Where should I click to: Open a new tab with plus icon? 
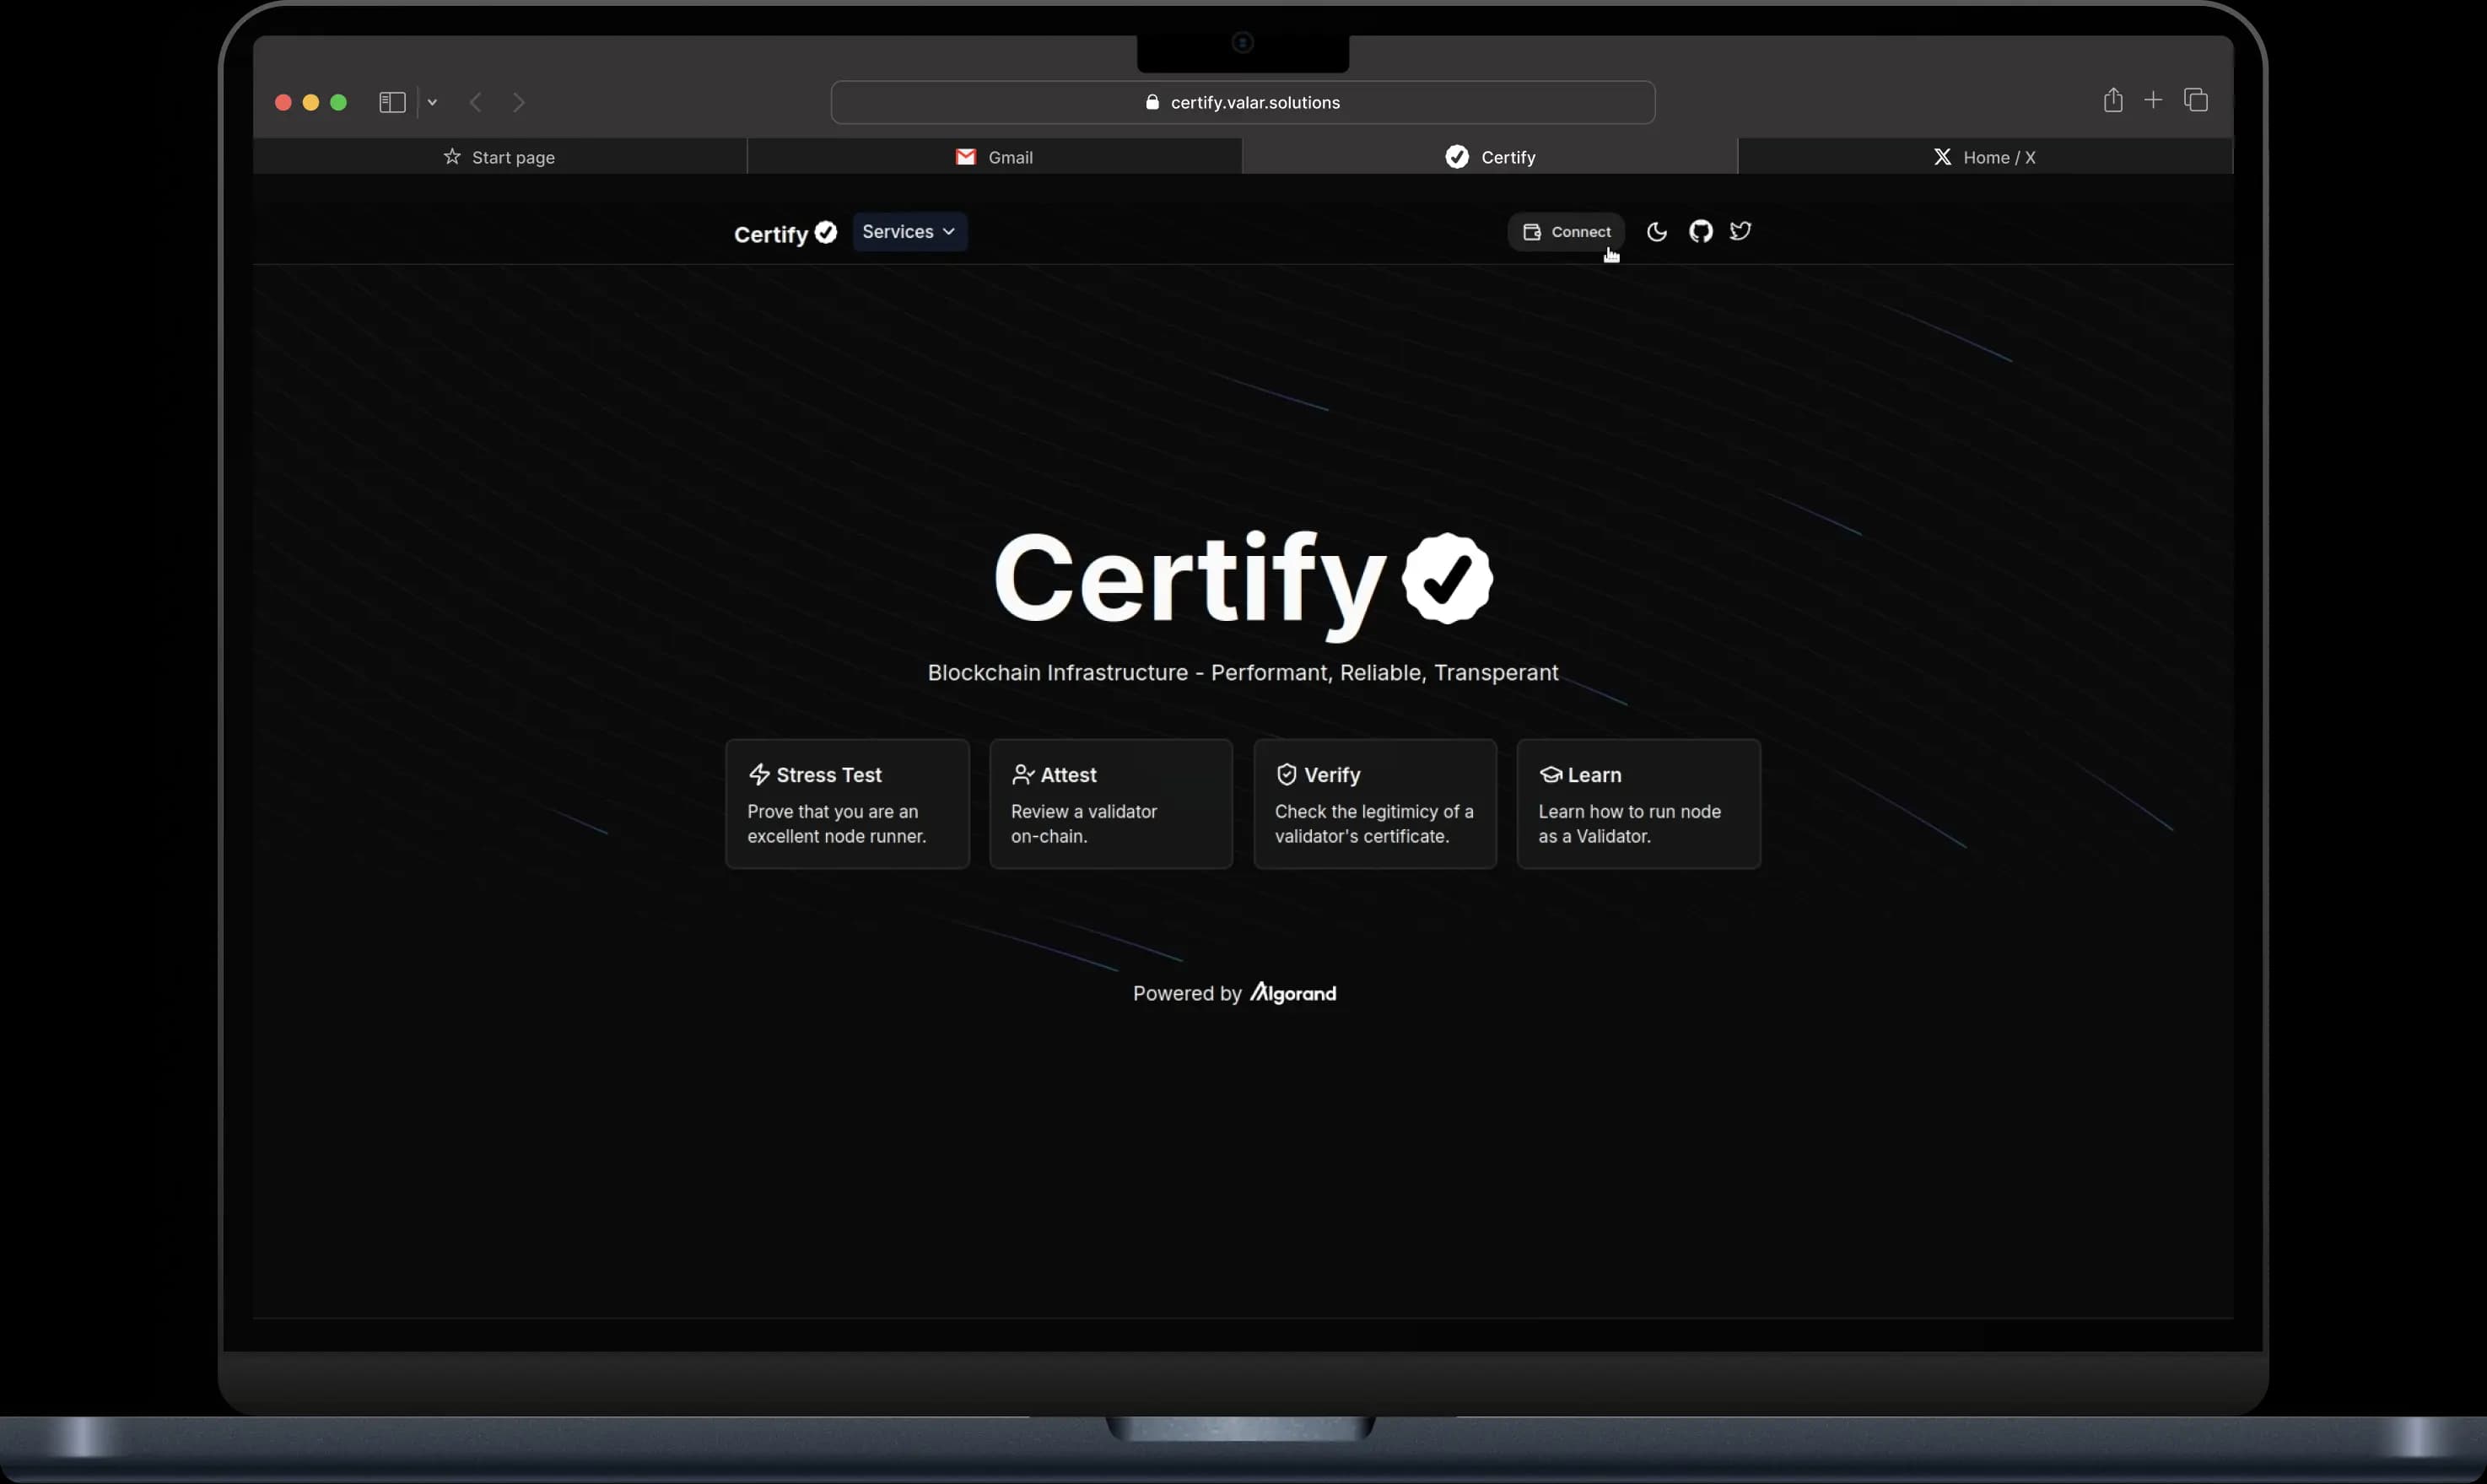click(2153, 100)
